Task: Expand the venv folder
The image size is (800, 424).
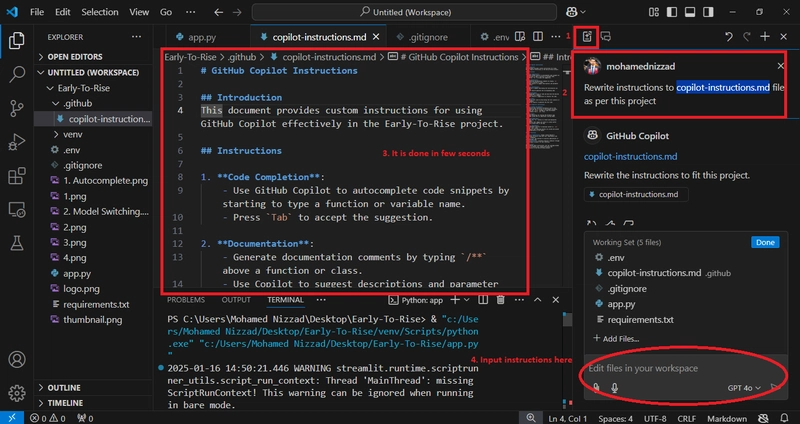Action: [72, 134]
